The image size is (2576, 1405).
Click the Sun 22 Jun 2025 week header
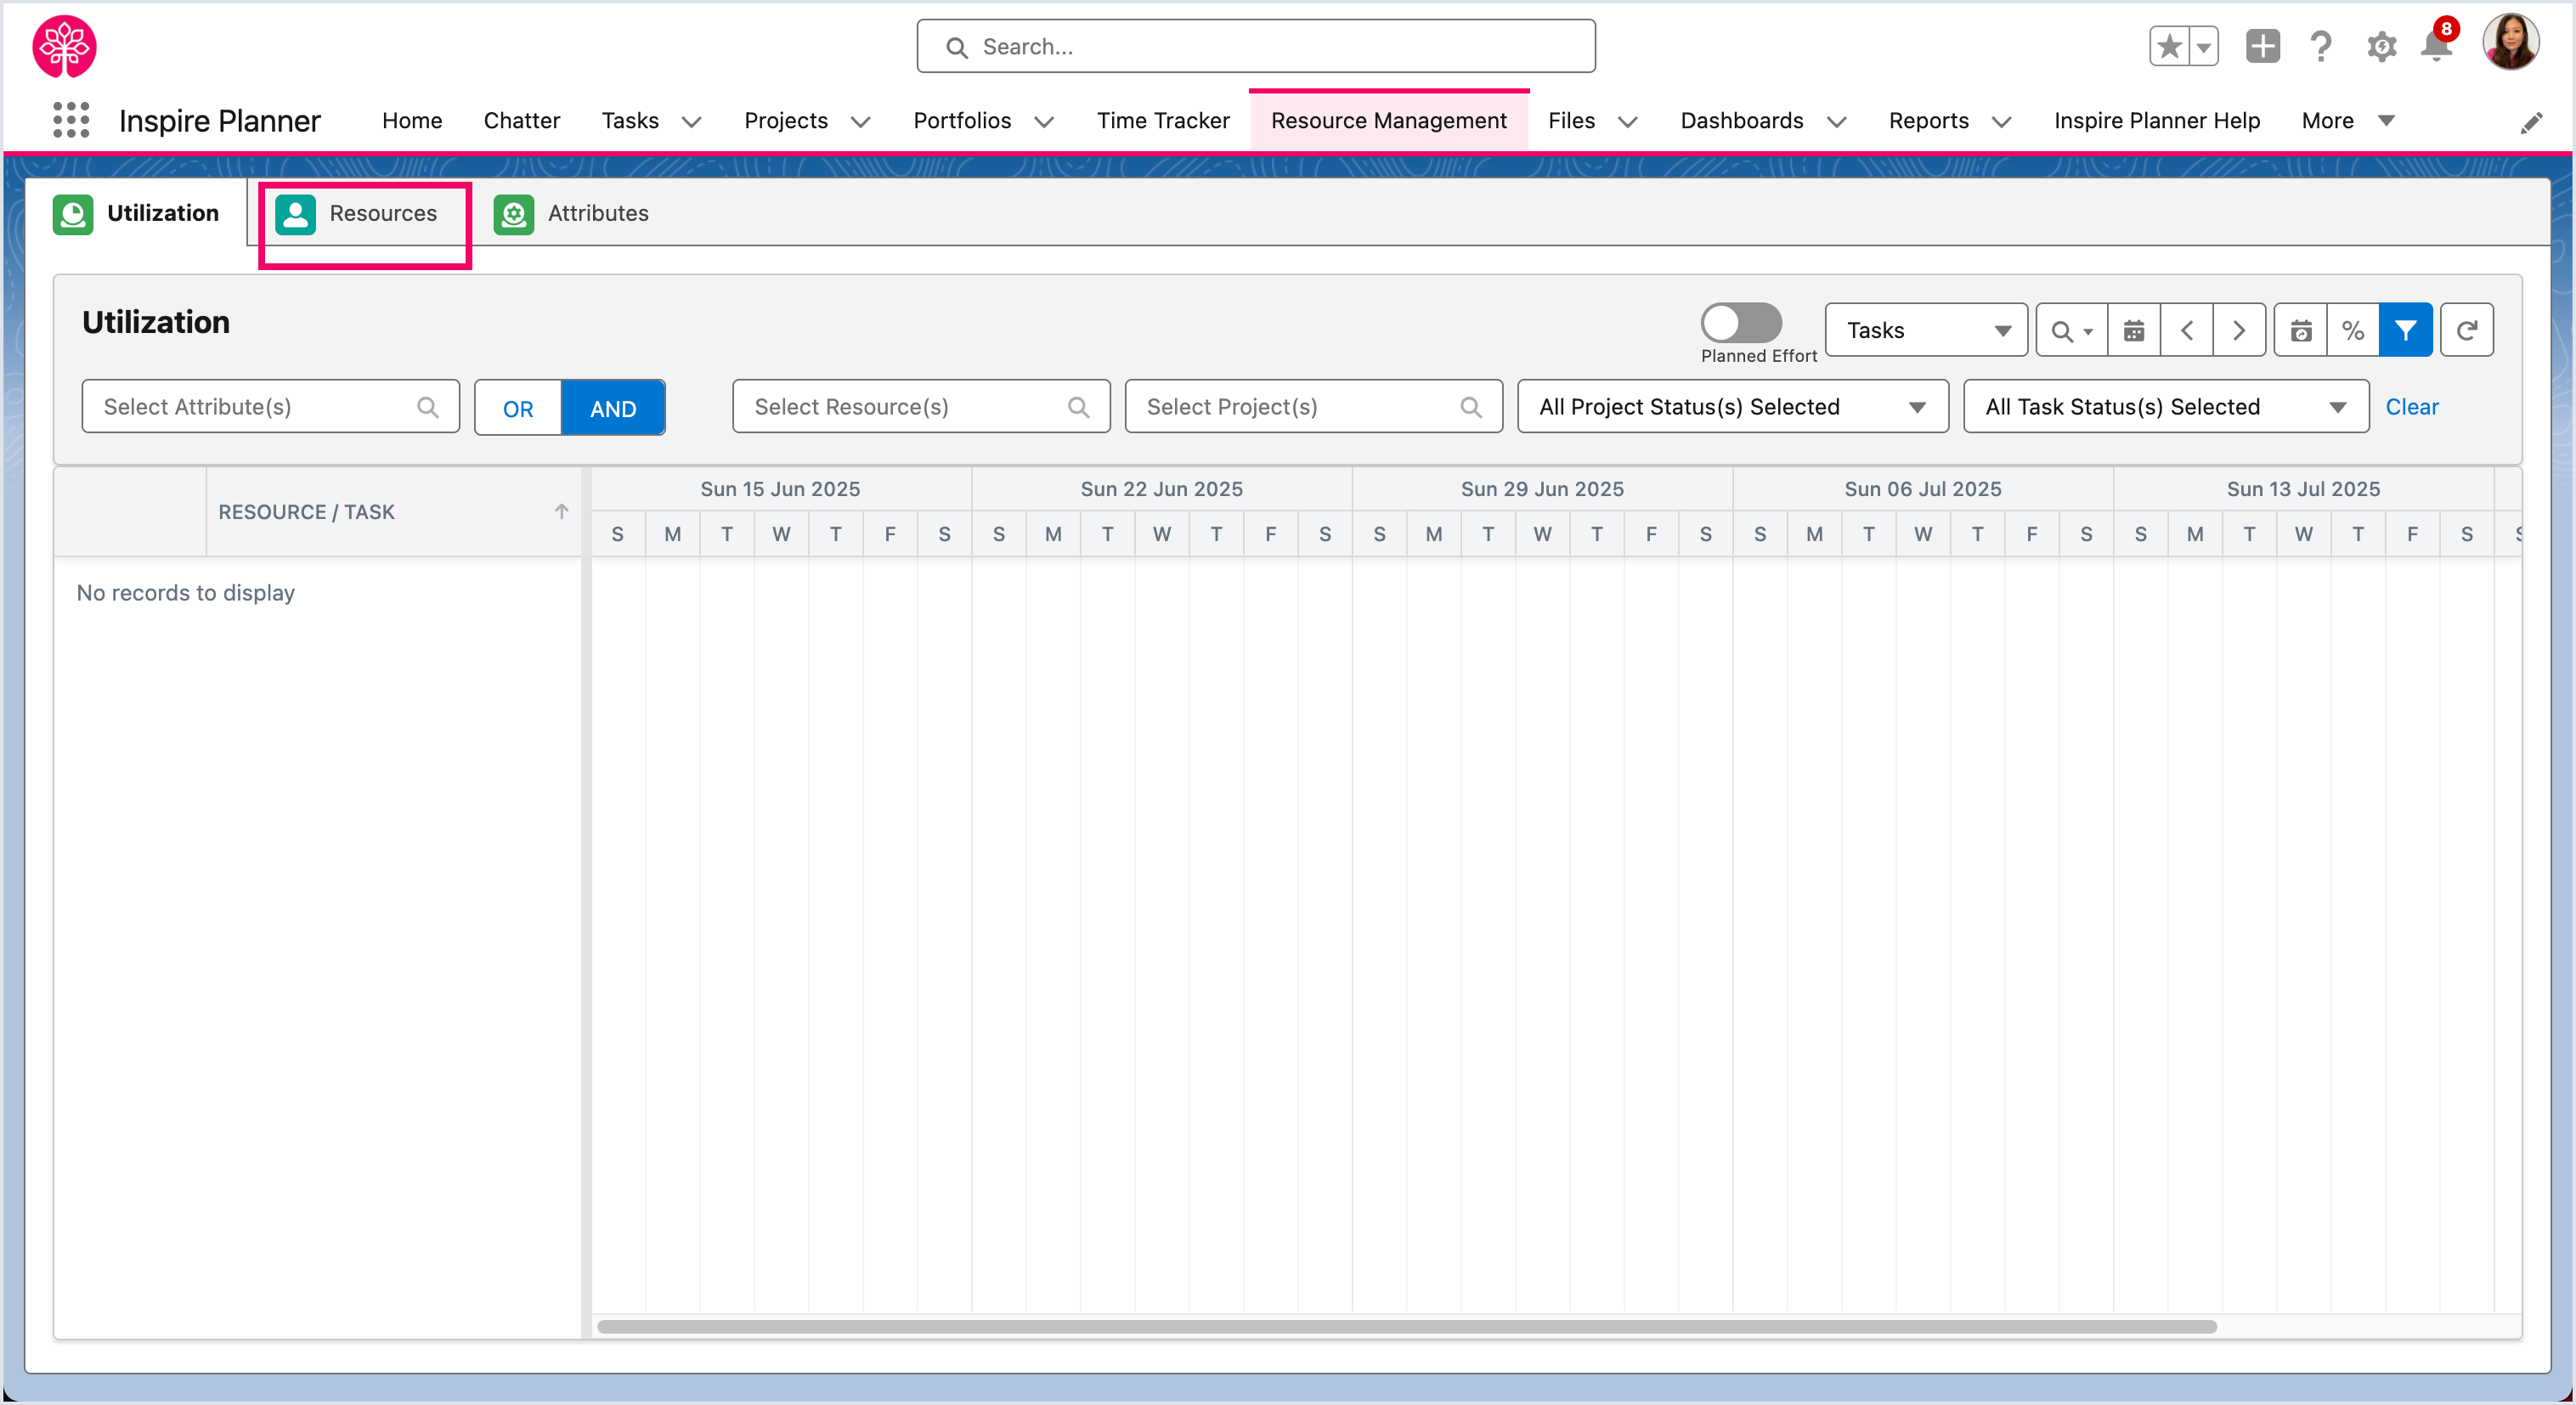pyautogui.click(x=1161, y=489)
